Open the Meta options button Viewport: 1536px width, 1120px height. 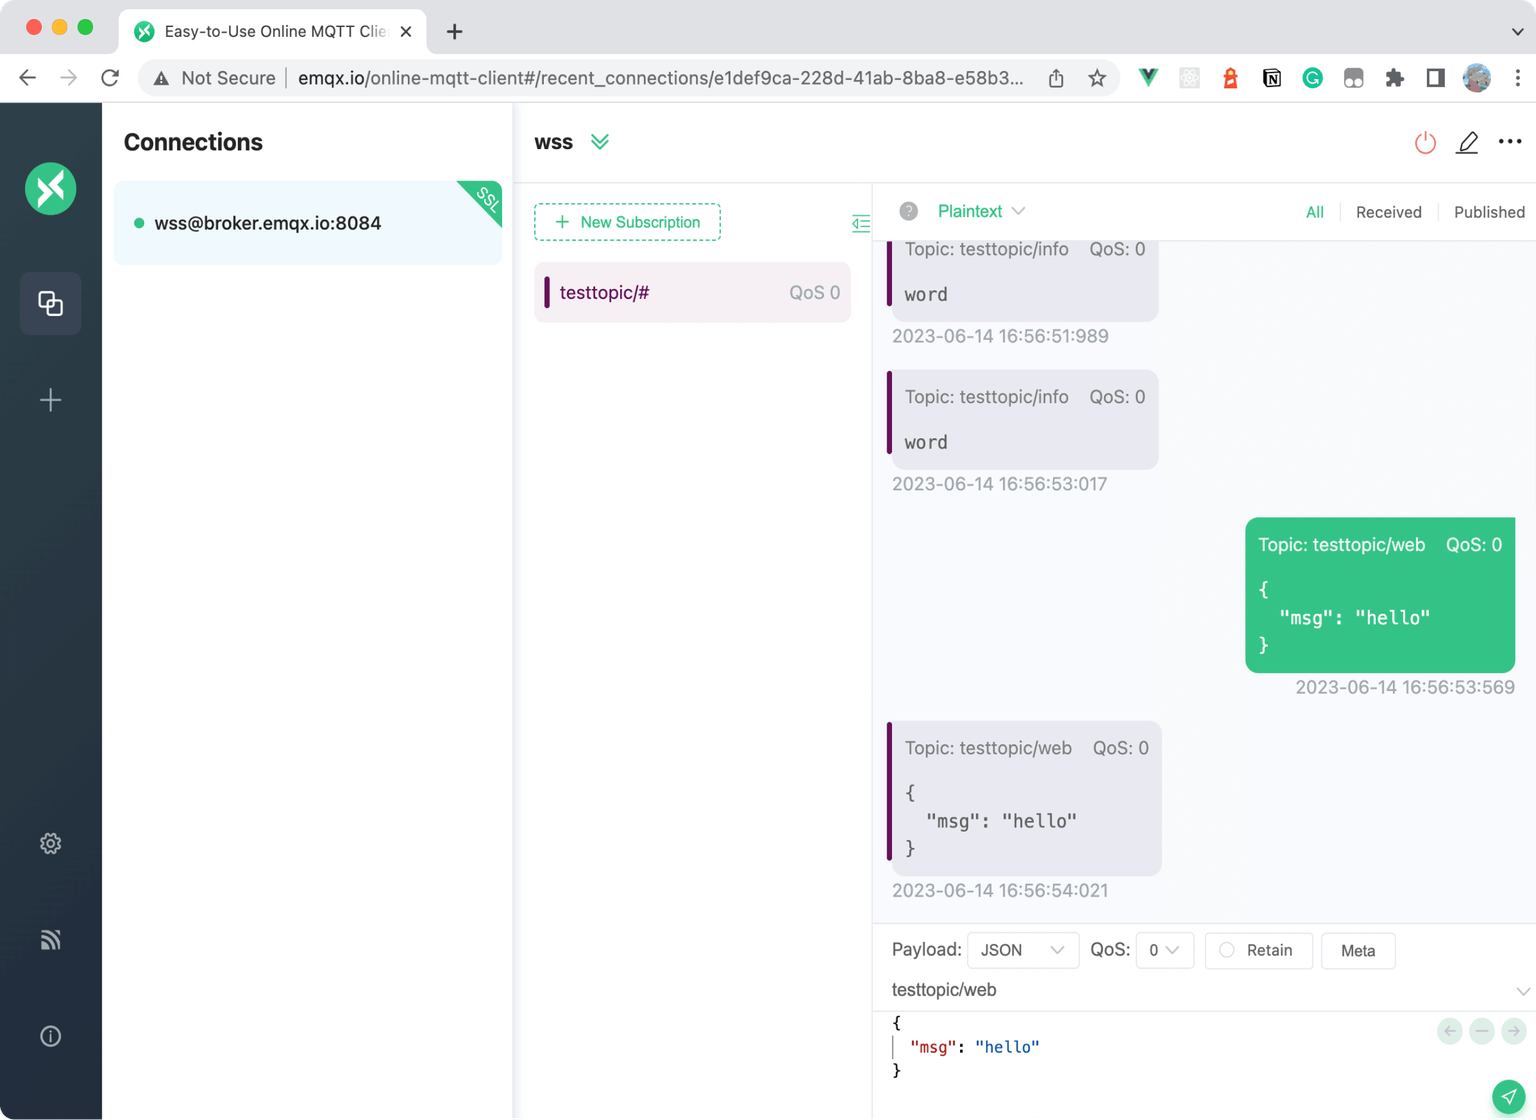point(1358,950)
